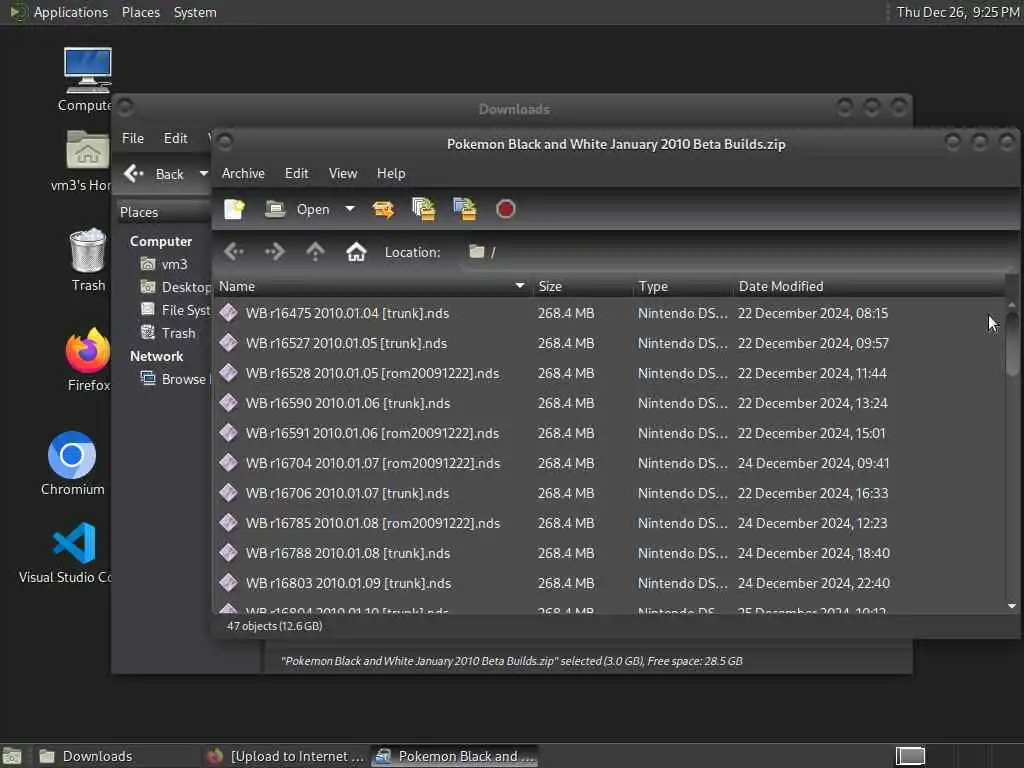The height and width of the screenshot is (768, 1024).
Task: Click the 24 December 2024, 22:40 date cell
Action: click(x=814, y=583)
